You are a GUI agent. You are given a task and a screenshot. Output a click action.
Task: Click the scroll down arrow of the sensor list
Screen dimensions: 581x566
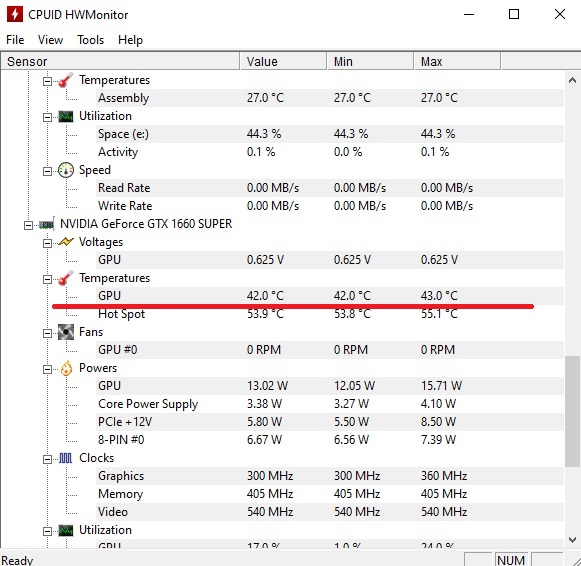572,540
